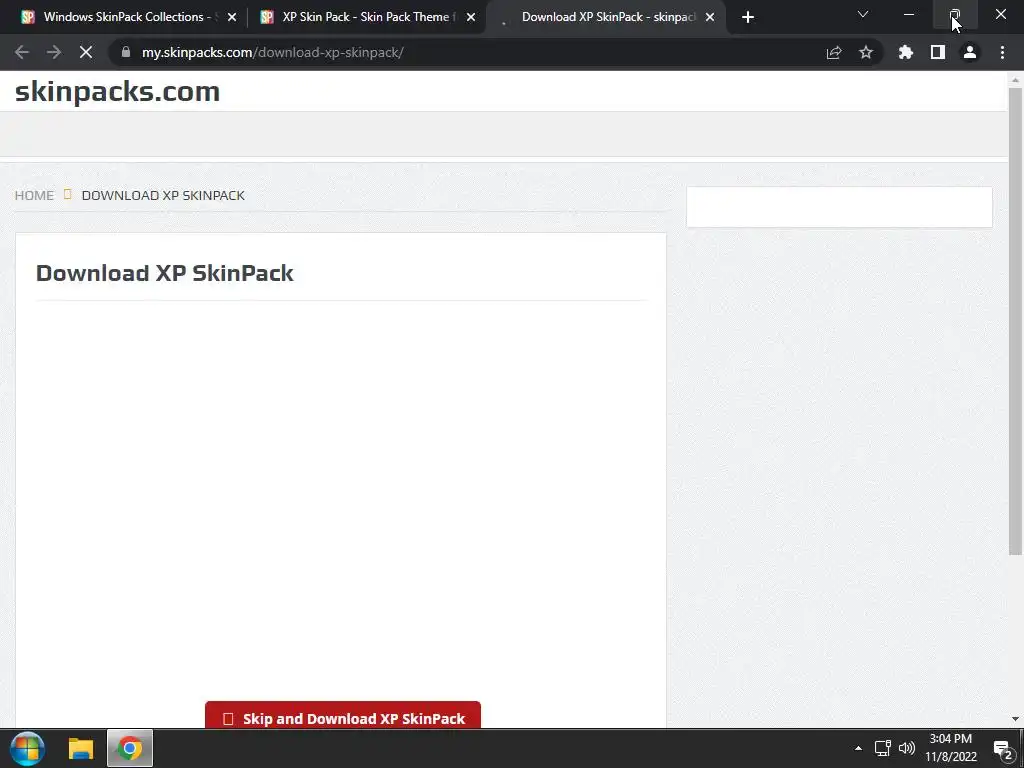Open the Extensions puzzle menu
Image resolution: width=1024 pixels, height=768 pixels.
coord(906,52)
